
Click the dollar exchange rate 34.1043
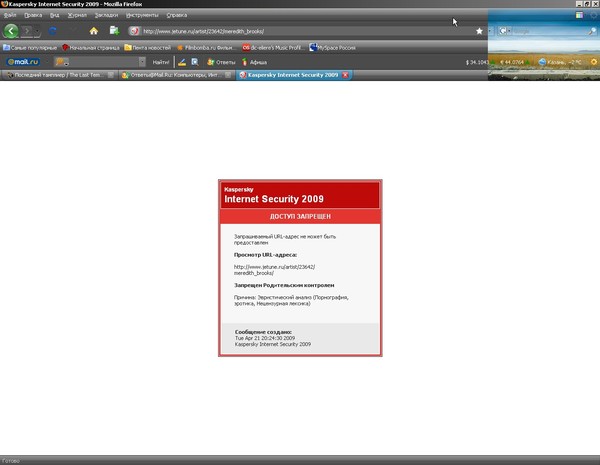[477, 62]
